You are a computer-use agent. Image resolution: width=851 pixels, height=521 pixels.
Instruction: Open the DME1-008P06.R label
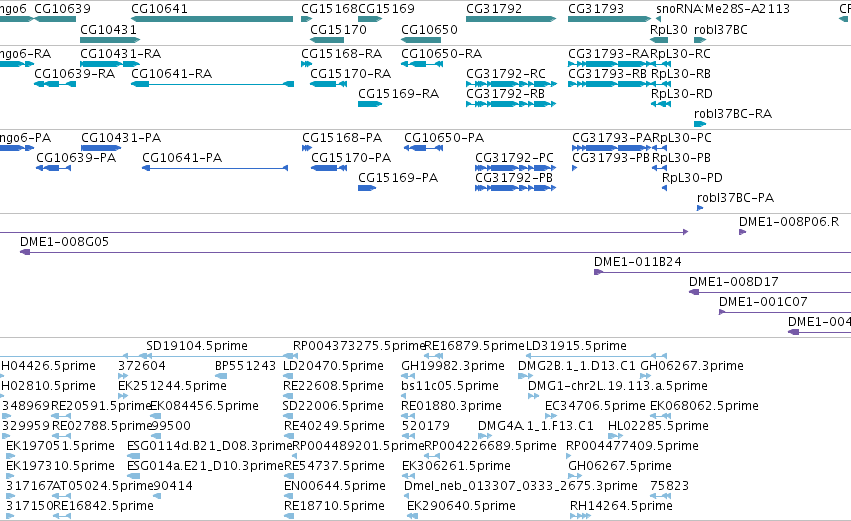click(788, 222)
